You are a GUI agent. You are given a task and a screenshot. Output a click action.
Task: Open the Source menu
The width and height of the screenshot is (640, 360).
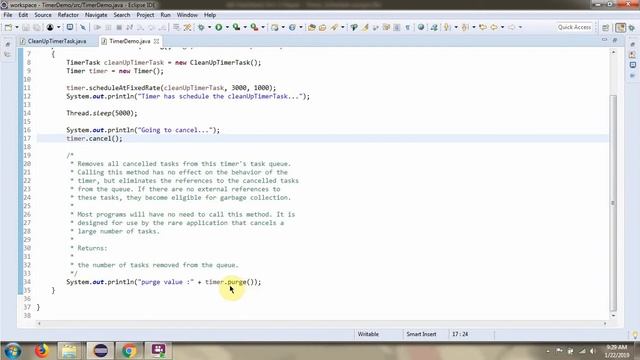43,15
